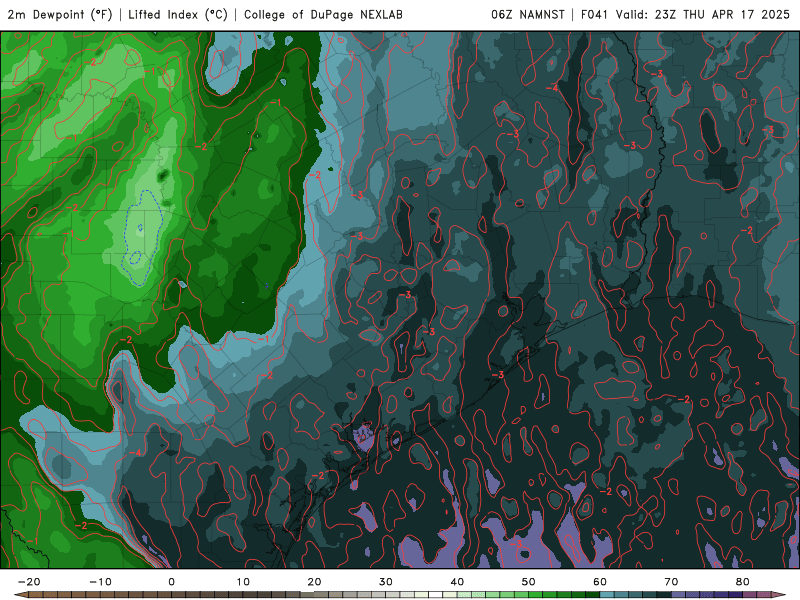Click the 50 label on the color scale
The width and height of the screenshot is (800, 600).
click(529, 582)
